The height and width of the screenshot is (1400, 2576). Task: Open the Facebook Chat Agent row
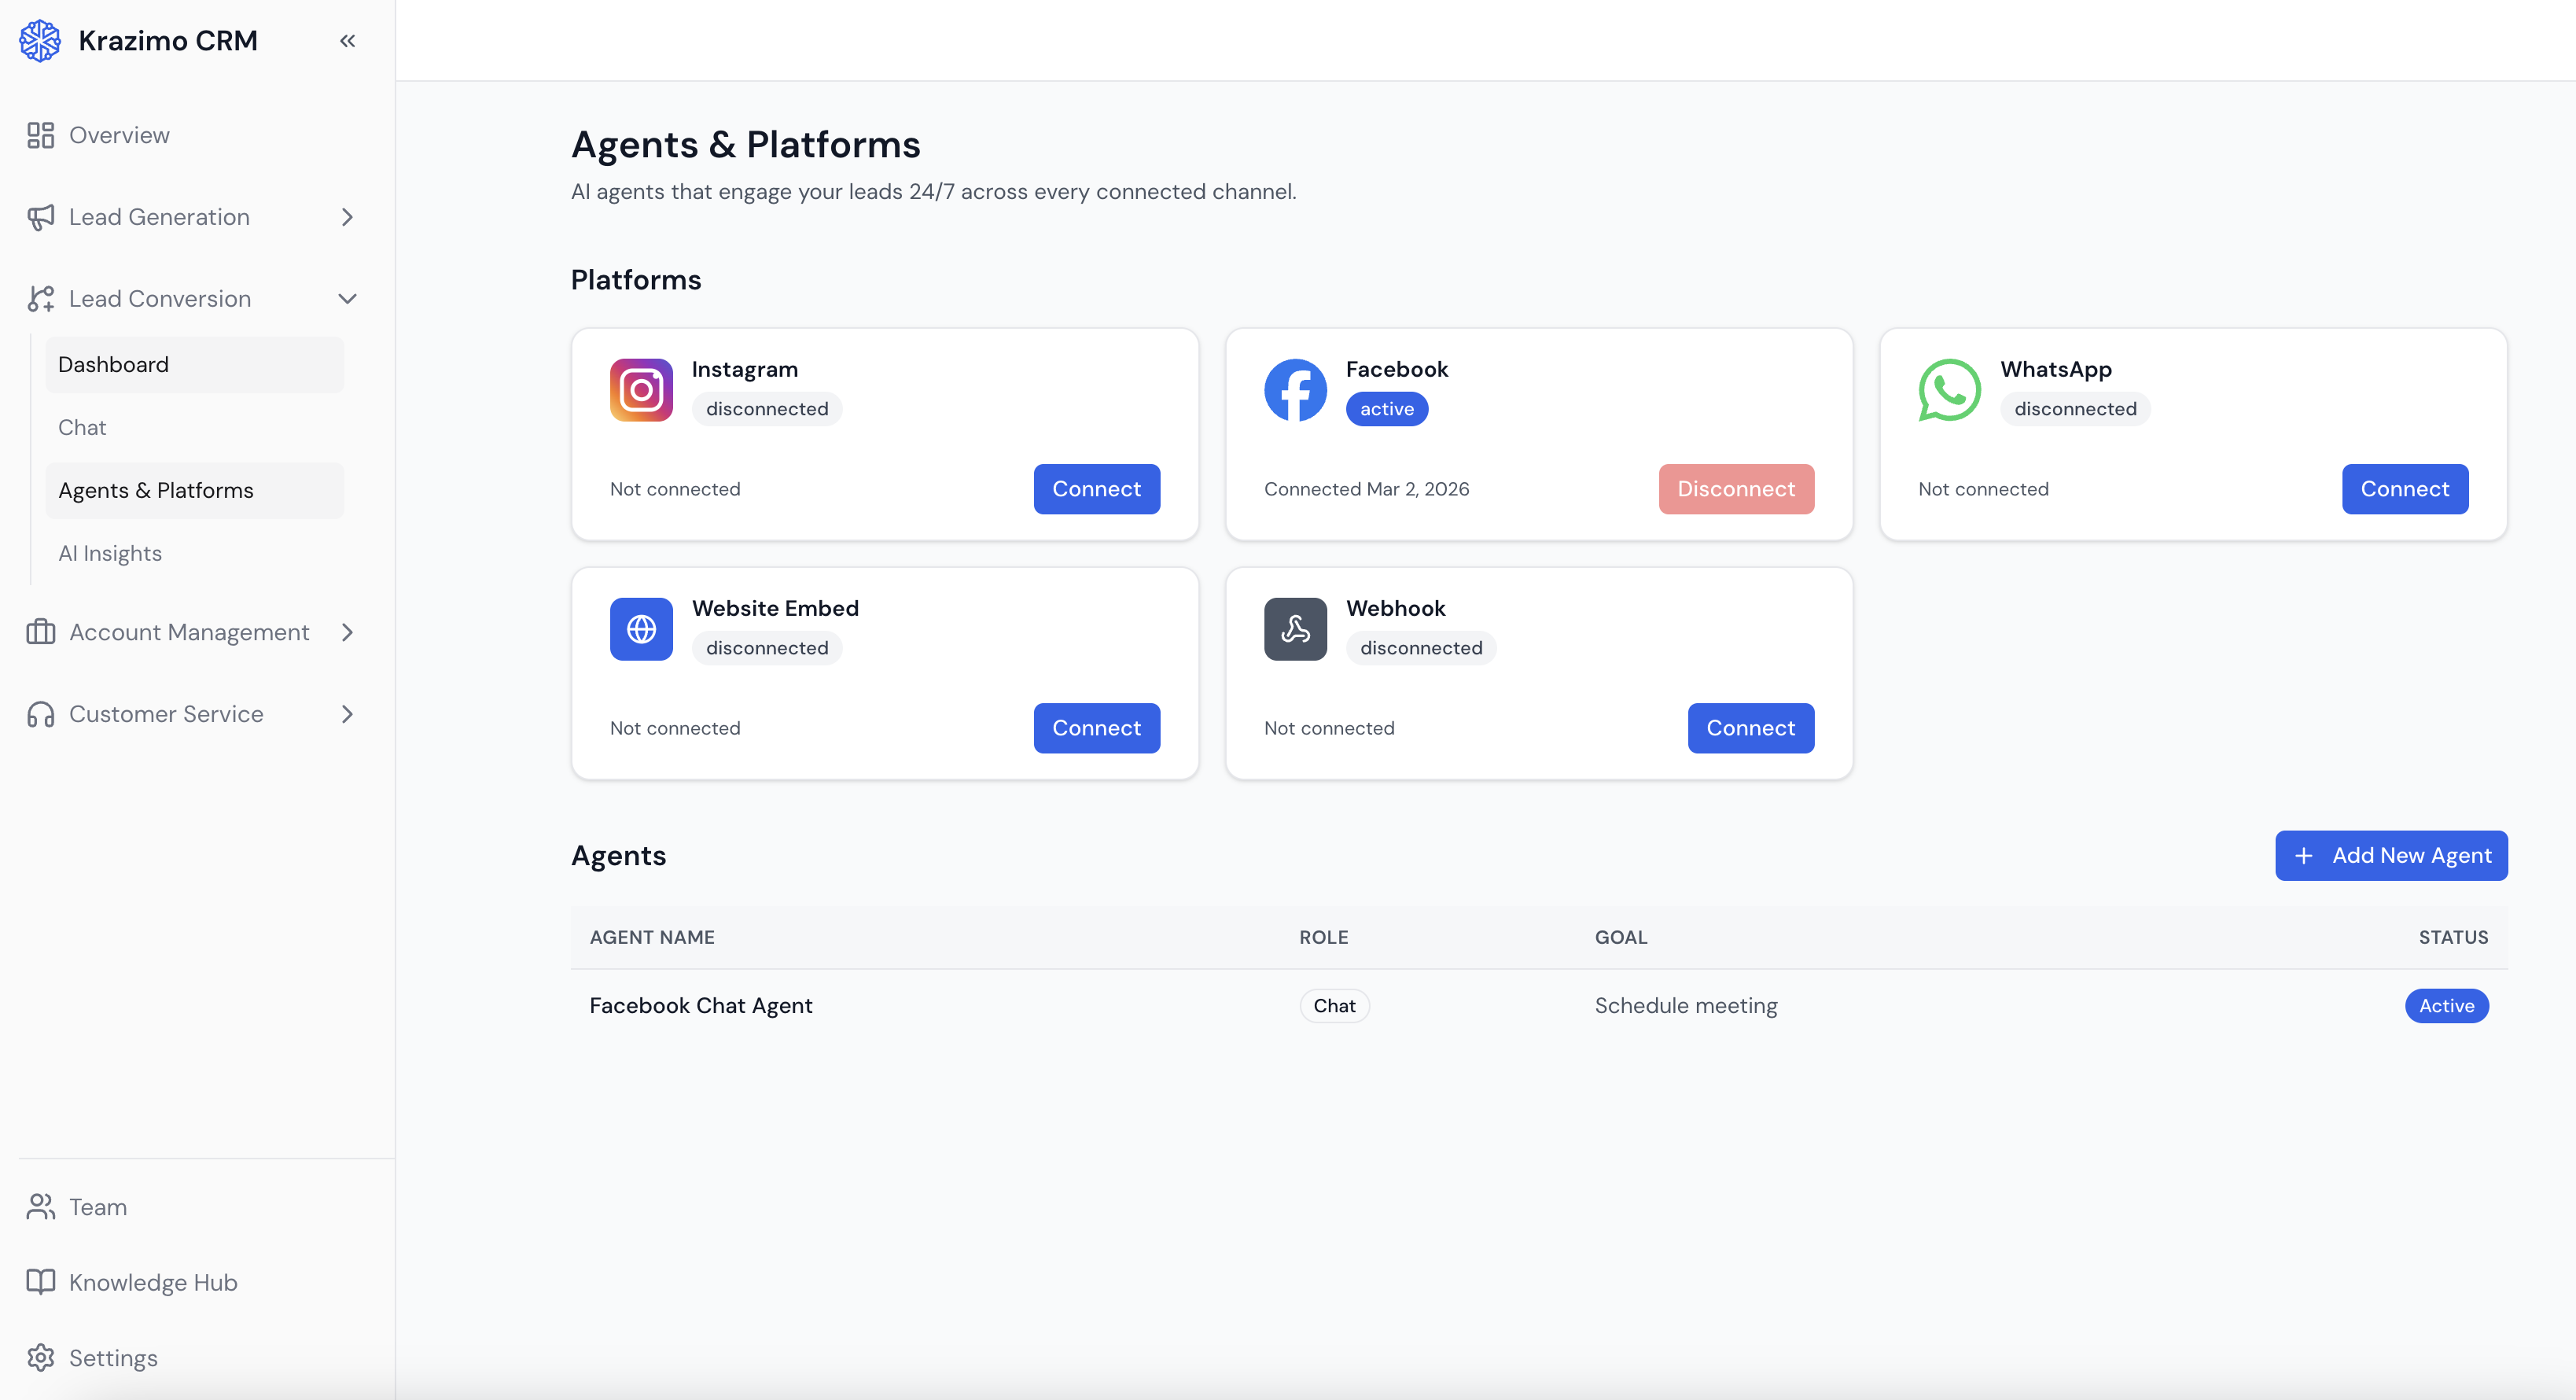coord(701,1005)
